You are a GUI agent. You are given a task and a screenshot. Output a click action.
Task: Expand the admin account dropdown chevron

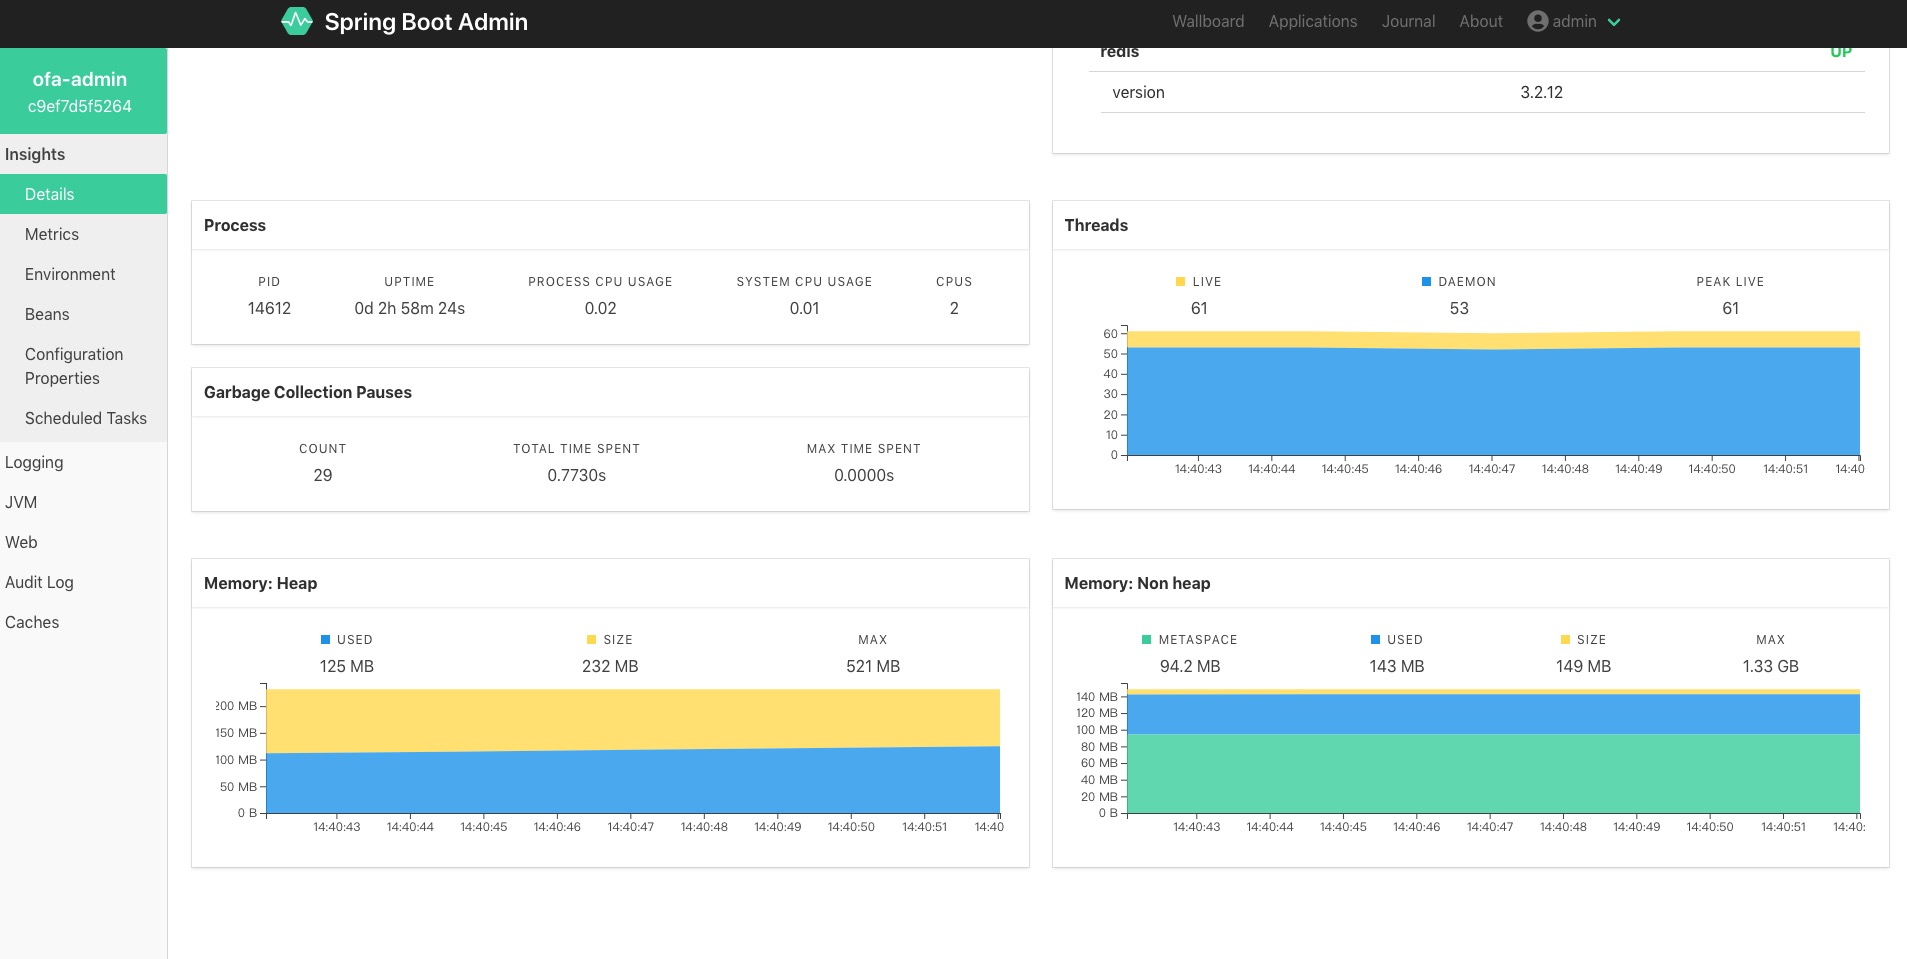pos(1614,22)
